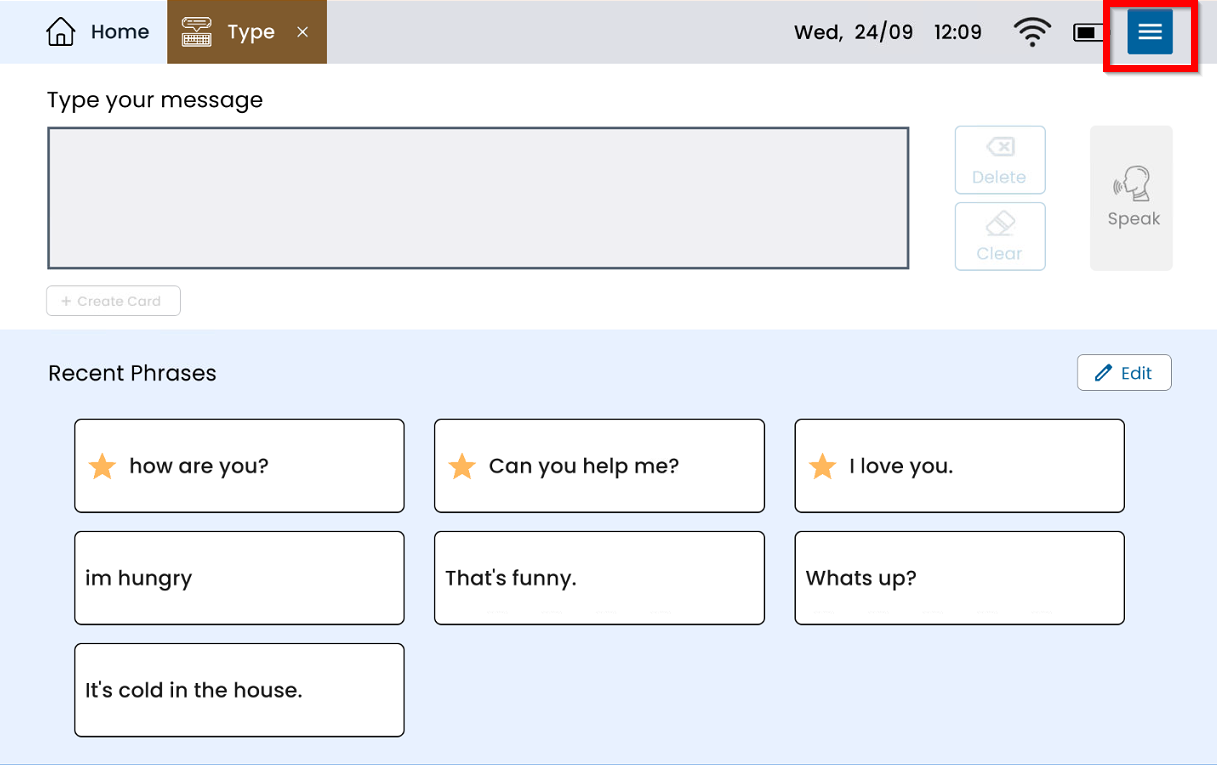Unfavorite the "I love you." star

click(x=822, y=467)
